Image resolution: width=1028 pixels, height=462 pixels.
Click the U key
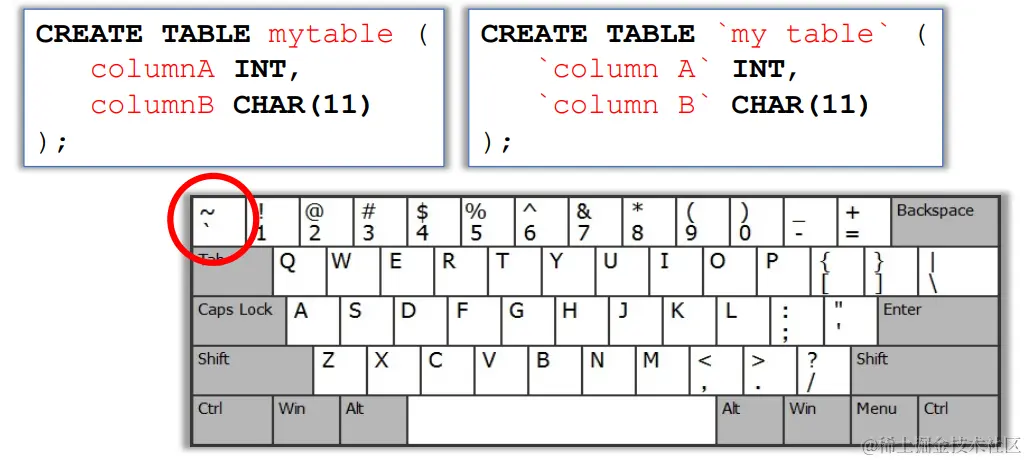622,271
